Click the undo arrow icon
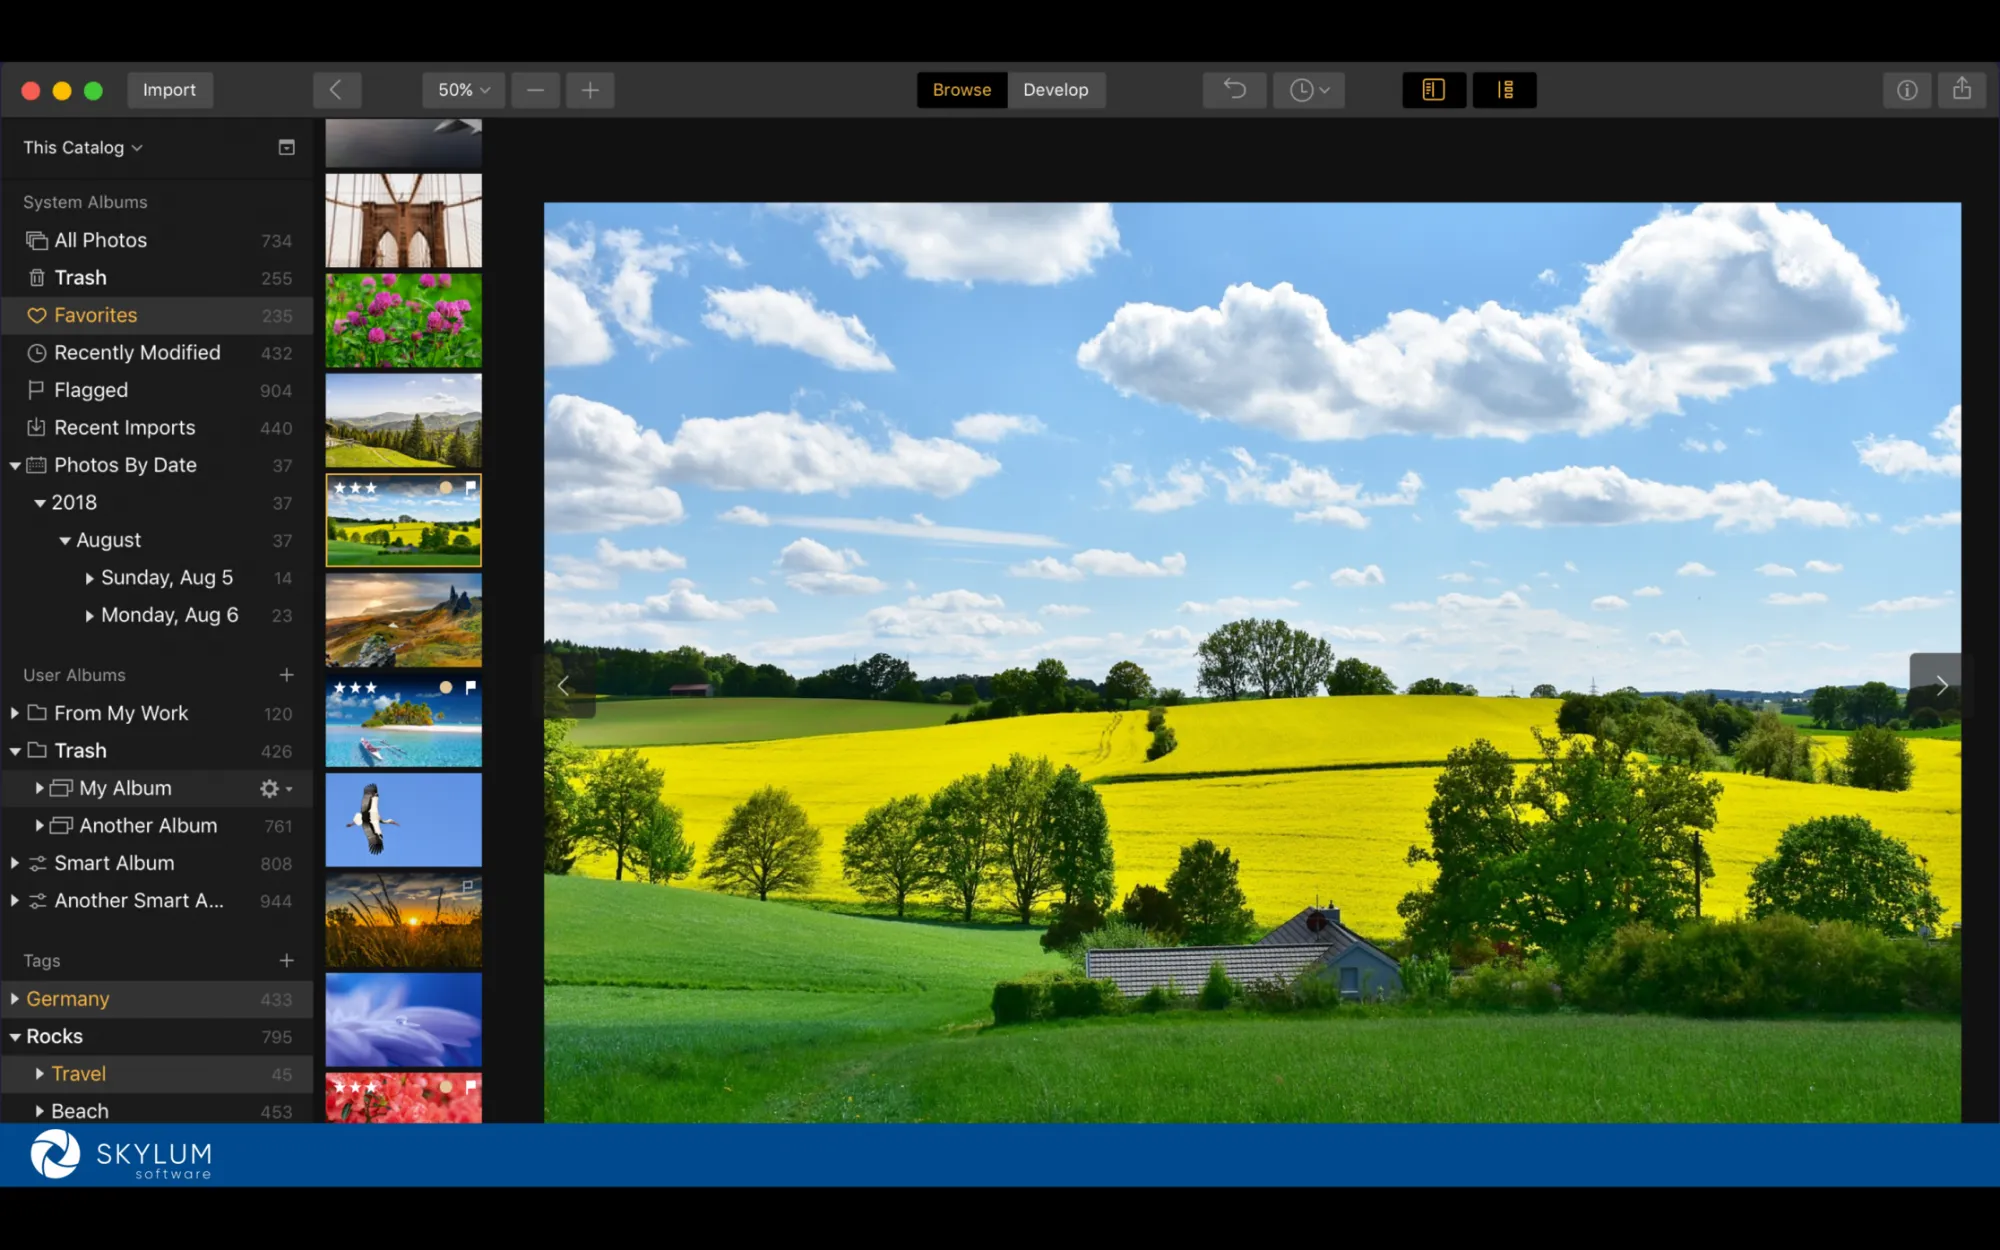This screenshot has height=1250, width=2000. (1234, 90)
